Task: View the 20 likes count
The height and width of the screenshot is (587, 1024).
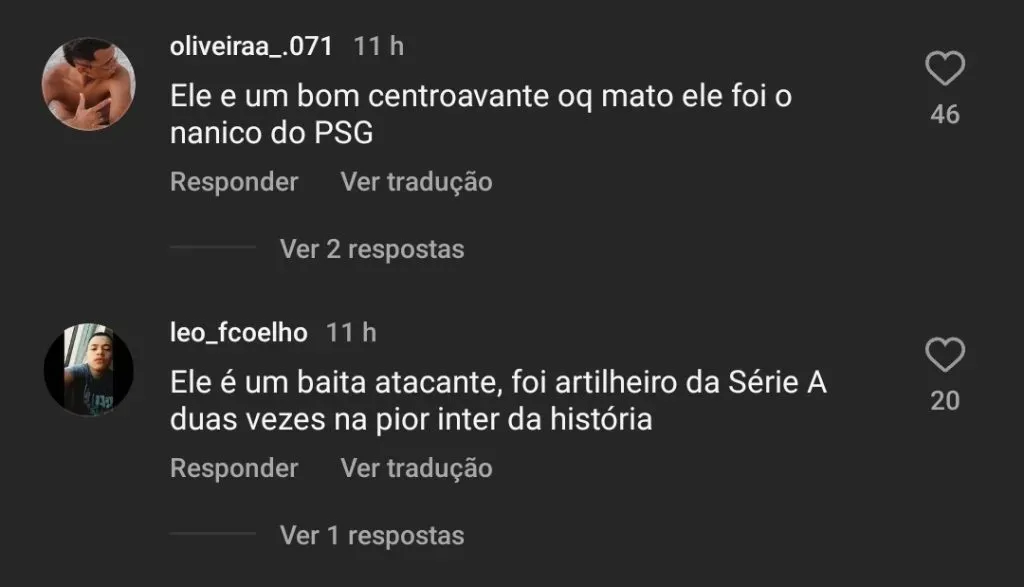Action: pos(944,401)
